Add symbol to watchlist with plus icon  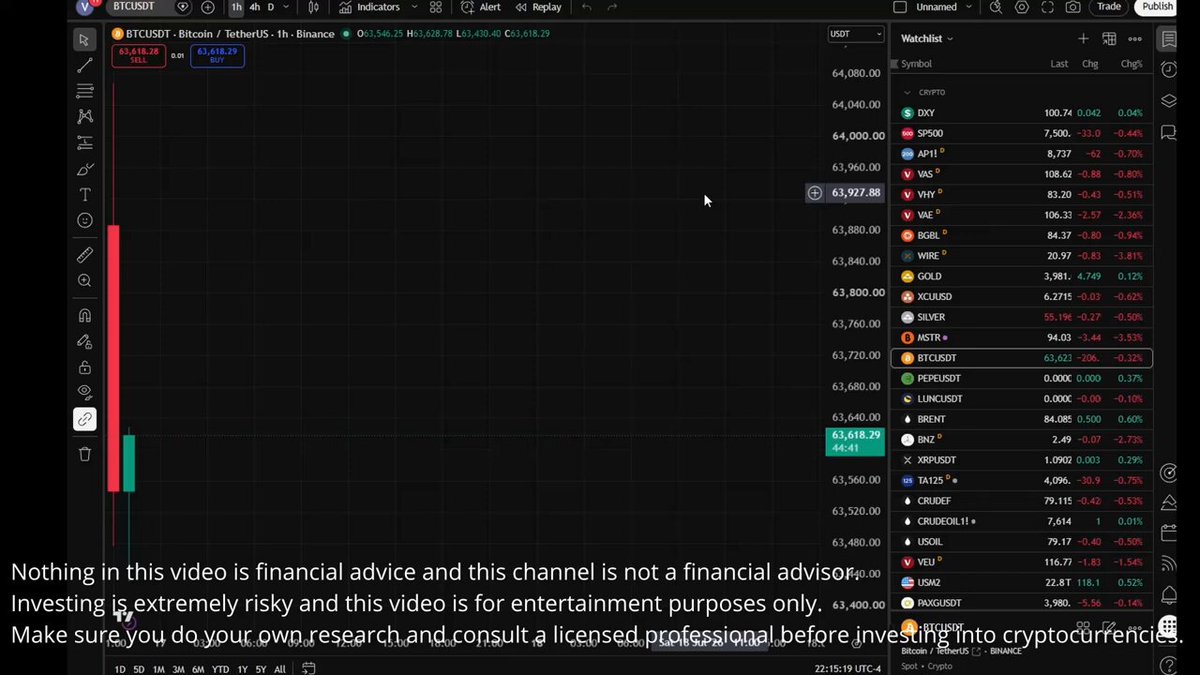pyautogui.click(x=1083, y=39)
